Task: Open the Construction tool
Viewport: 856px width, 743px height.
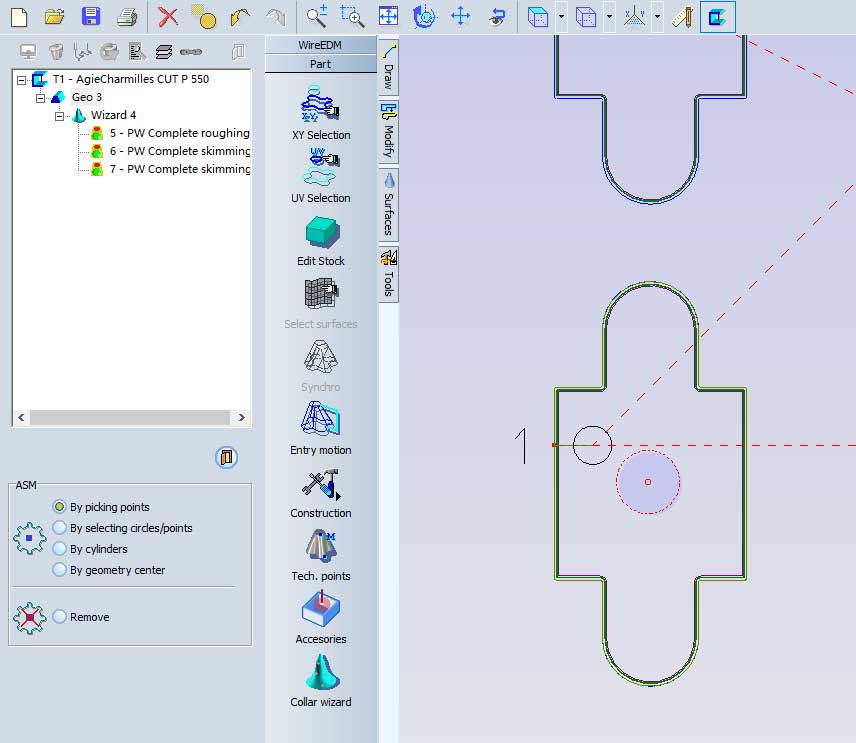Action: coord(321,484)
